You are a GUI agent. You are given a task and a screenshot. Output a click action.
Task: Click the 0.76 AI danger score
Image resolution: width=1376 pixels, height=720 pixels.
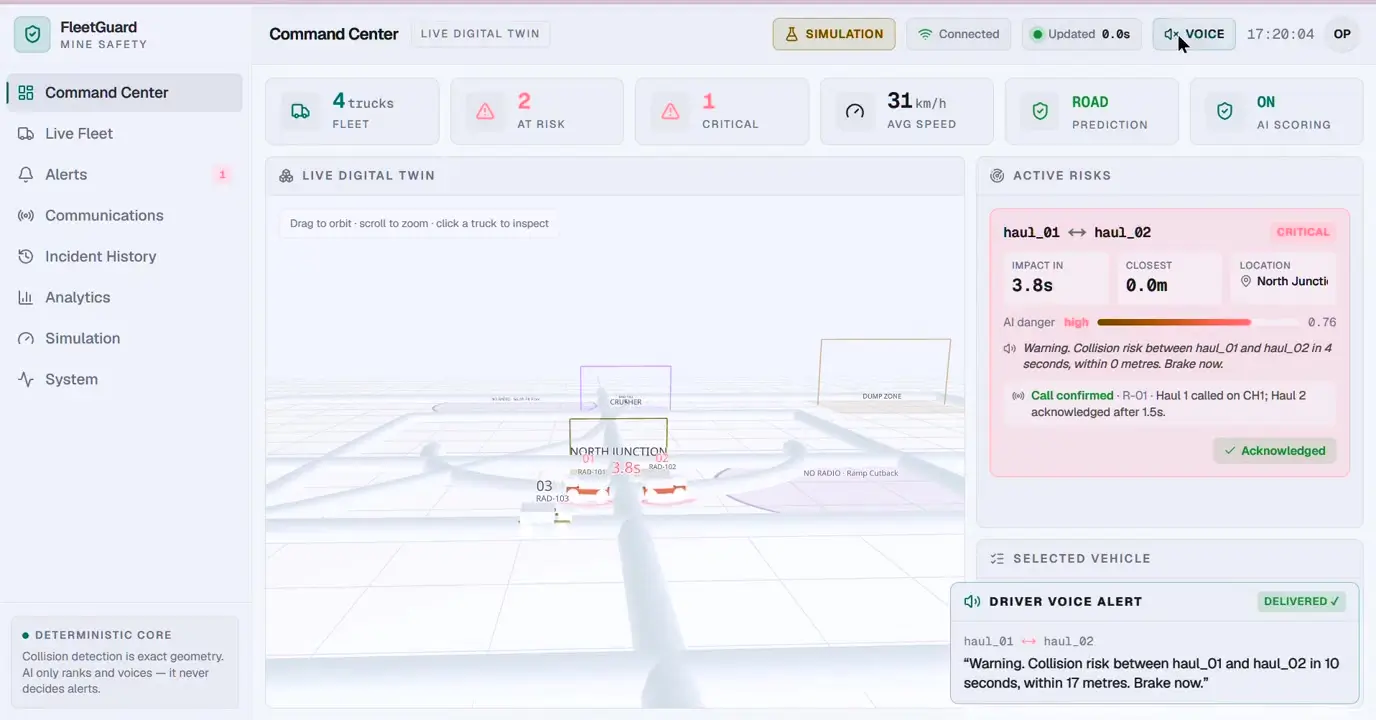[1322, 322]
